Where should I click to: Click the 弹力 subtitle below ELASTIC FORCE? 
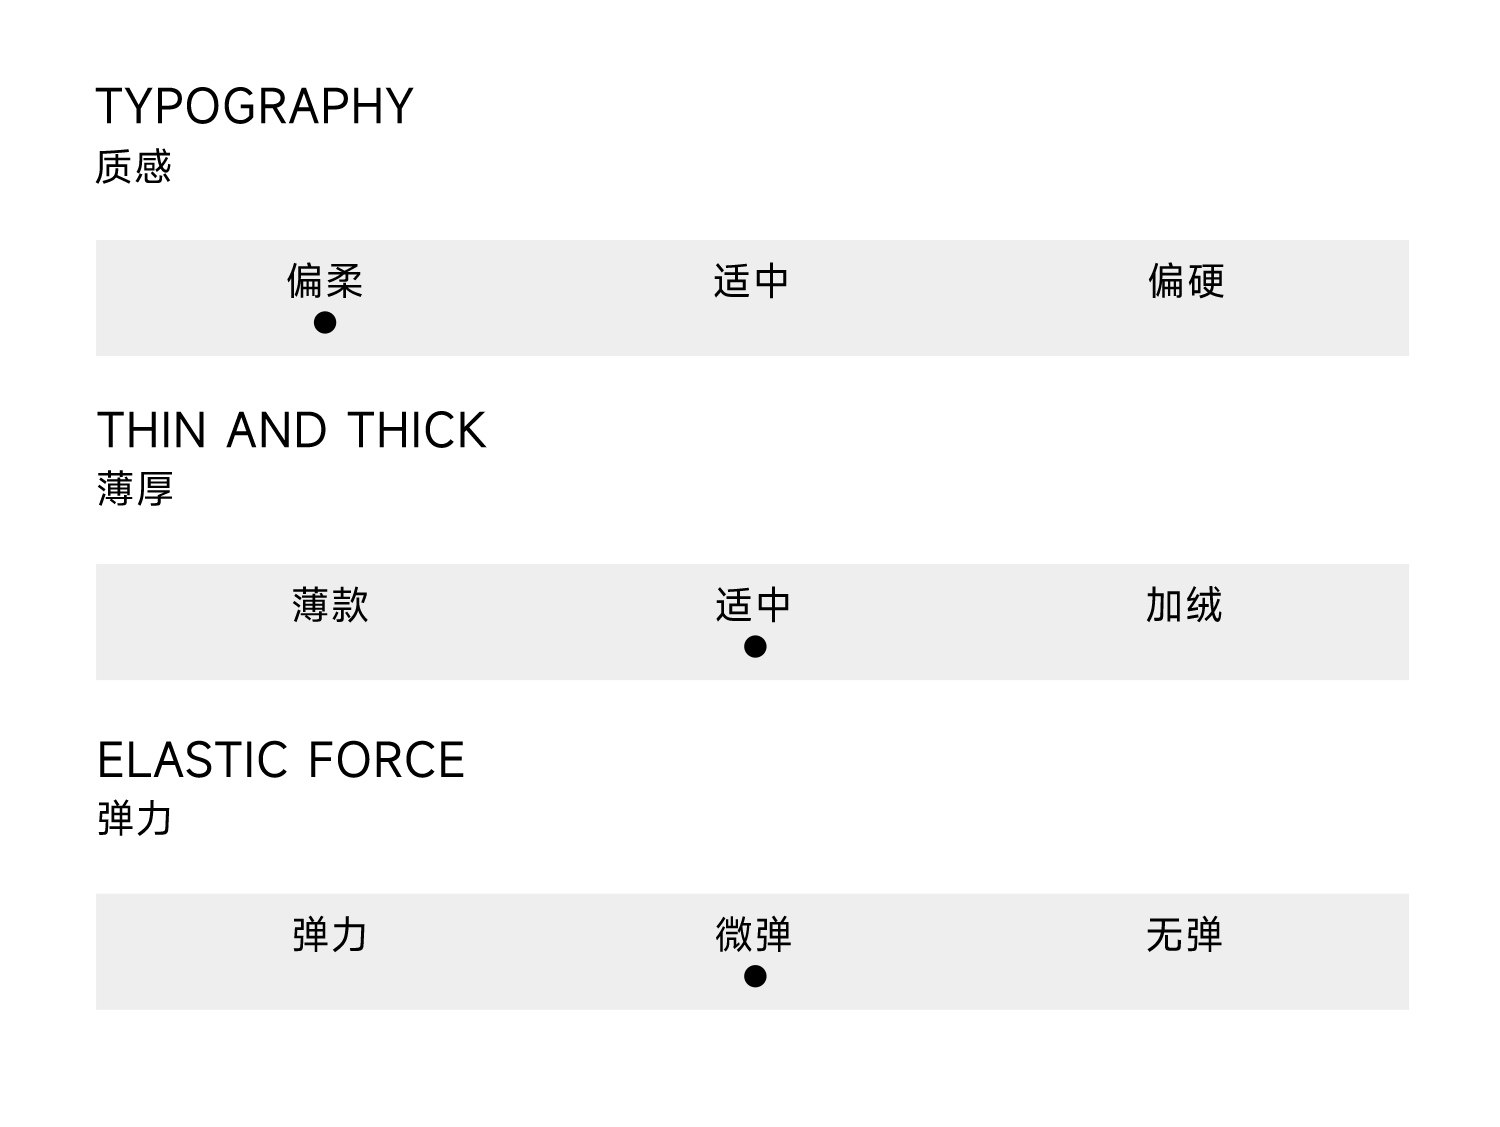135,819
